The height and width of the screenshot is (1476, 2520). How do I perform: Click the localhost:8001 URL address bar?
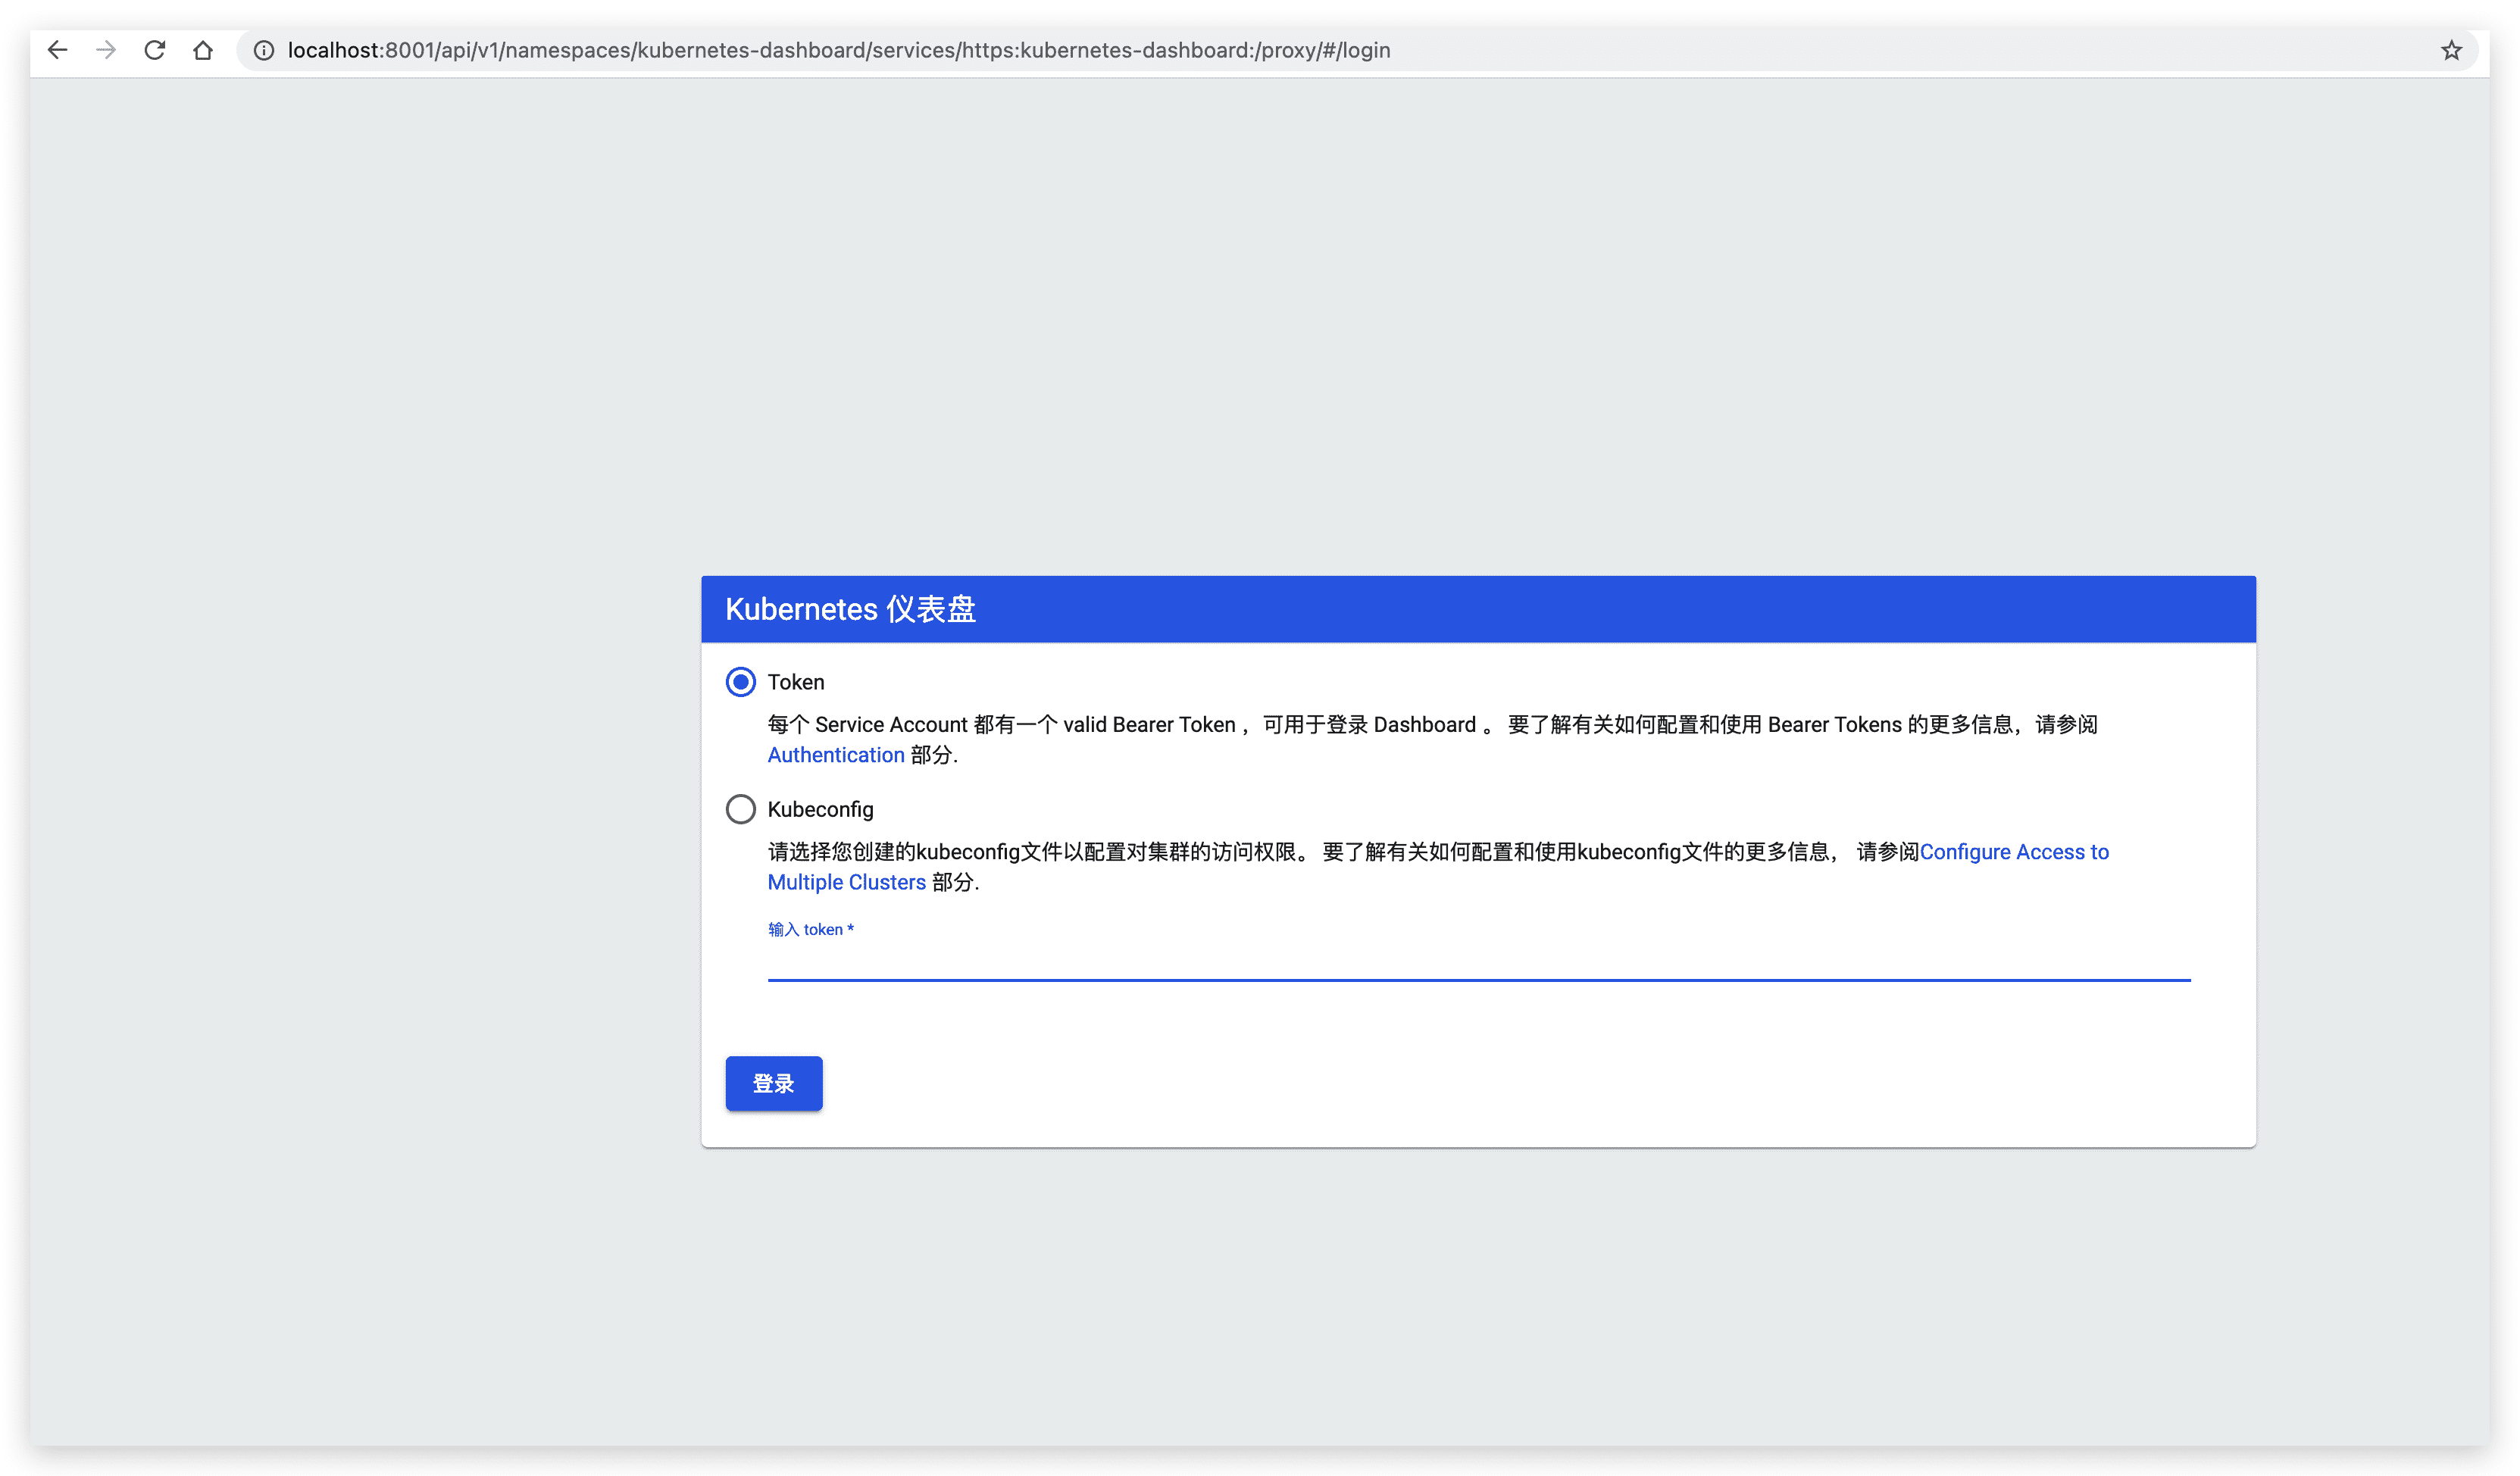[838, 50]
